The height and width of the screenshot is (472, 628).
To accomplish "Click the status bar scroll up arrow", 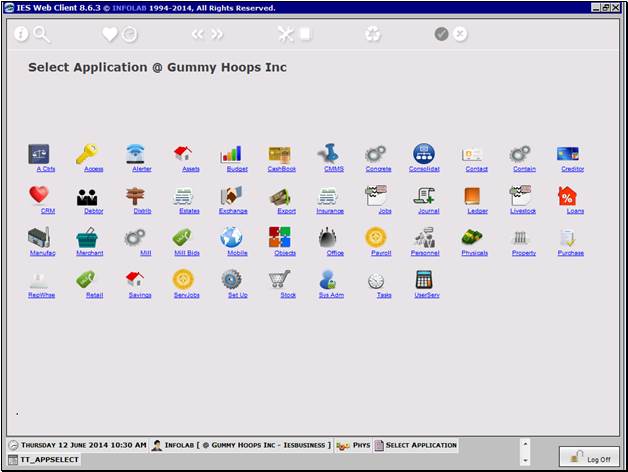I will [x=525, y=444].
